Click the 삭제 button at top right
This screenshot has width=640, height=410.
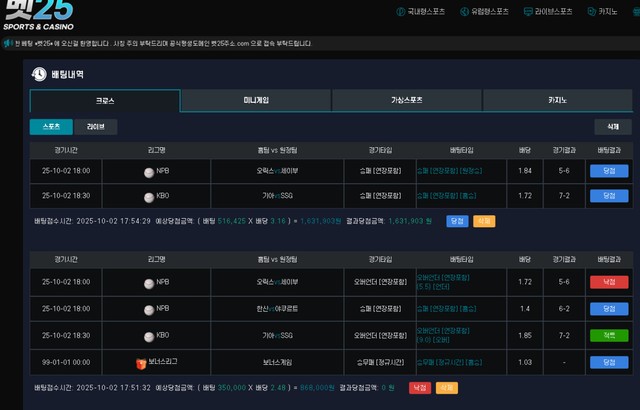[612, 127]
